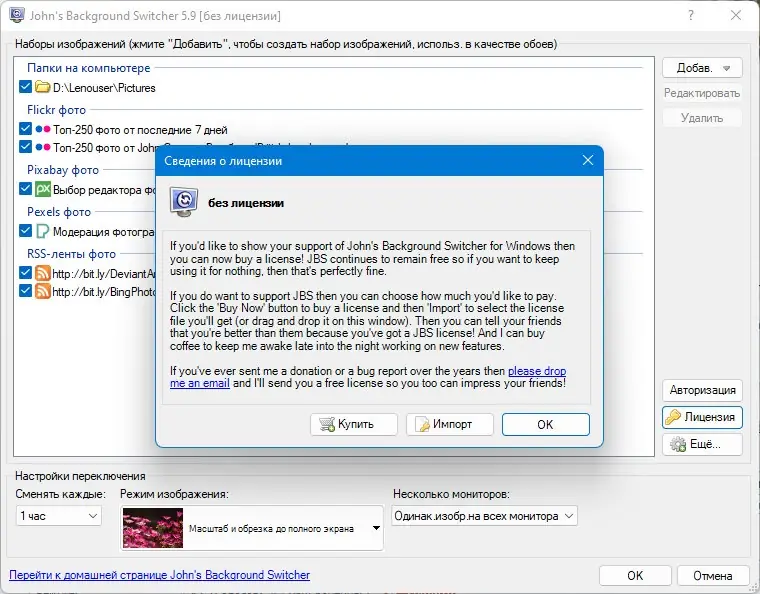Click the Редактировать button
This screenshot has width=760, height=594.
pos(702,93)
